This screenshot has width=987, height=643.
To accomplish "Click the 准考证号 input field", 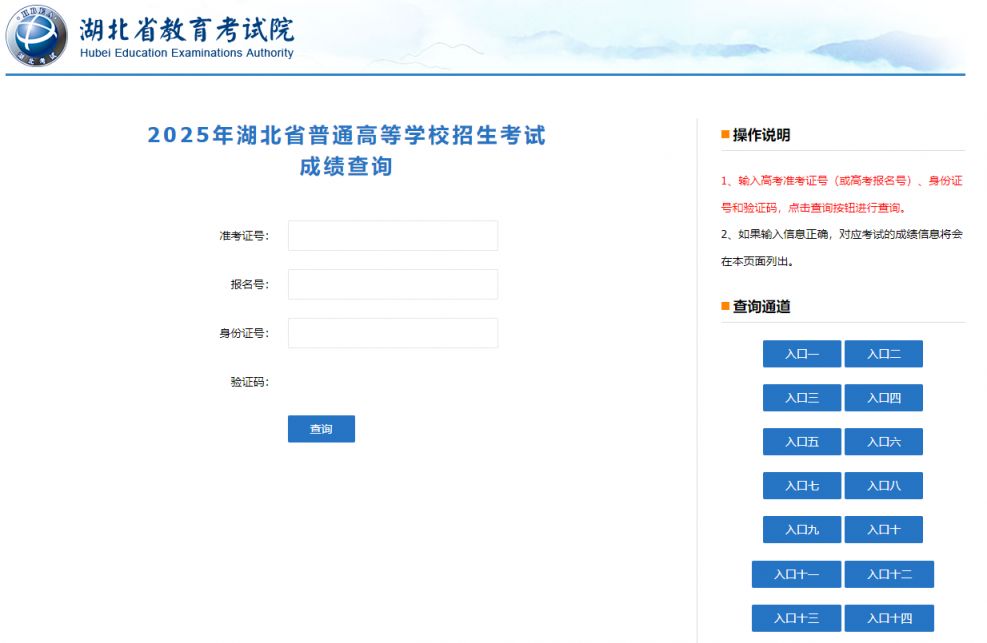I will (392, 236).
